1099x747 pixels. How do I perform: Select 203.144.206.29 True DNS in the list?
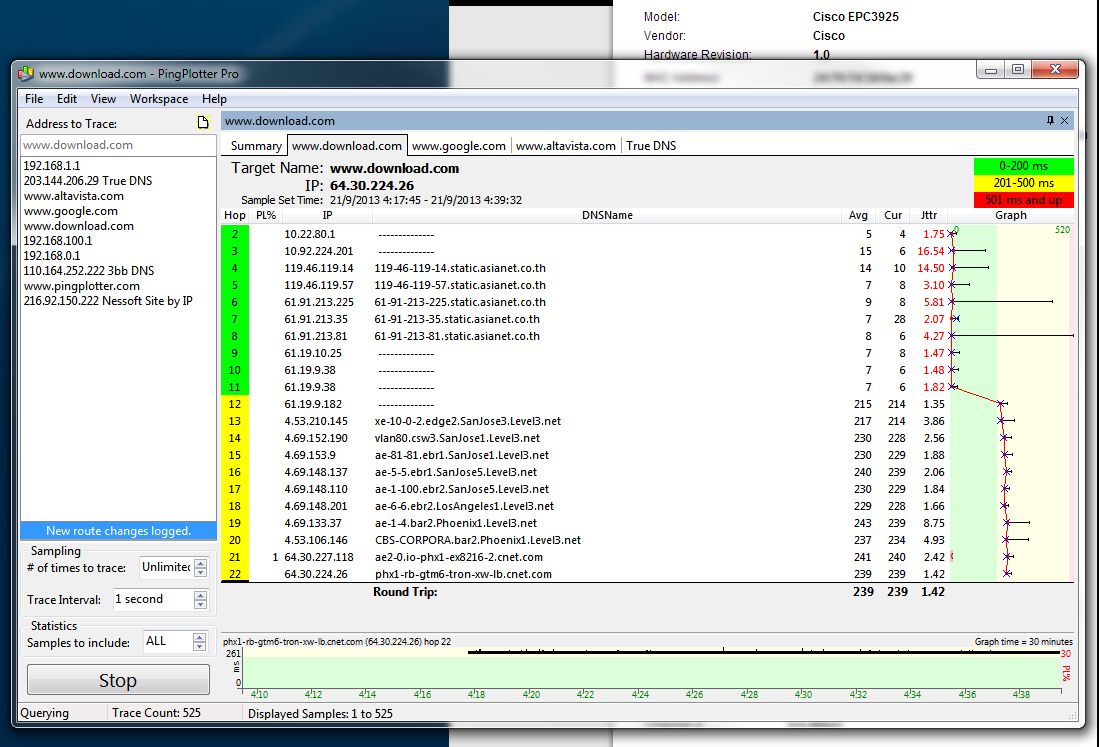click(88, 181)
